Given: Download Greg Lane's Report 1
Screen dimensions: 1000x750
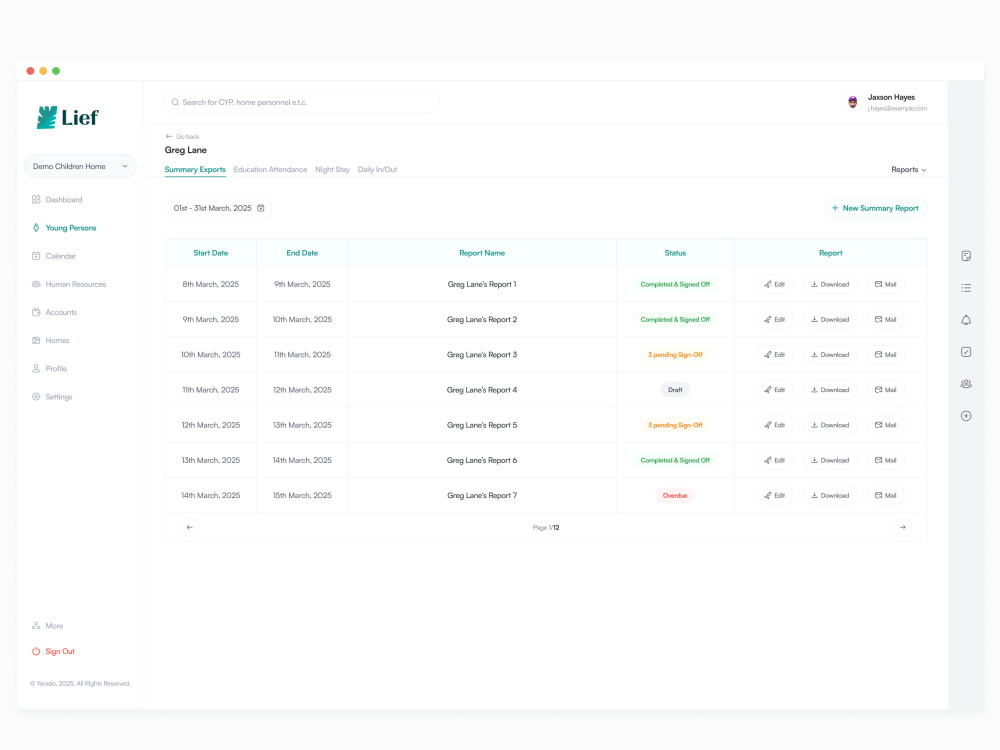Looking at the screenshot, I should [830, 284].
